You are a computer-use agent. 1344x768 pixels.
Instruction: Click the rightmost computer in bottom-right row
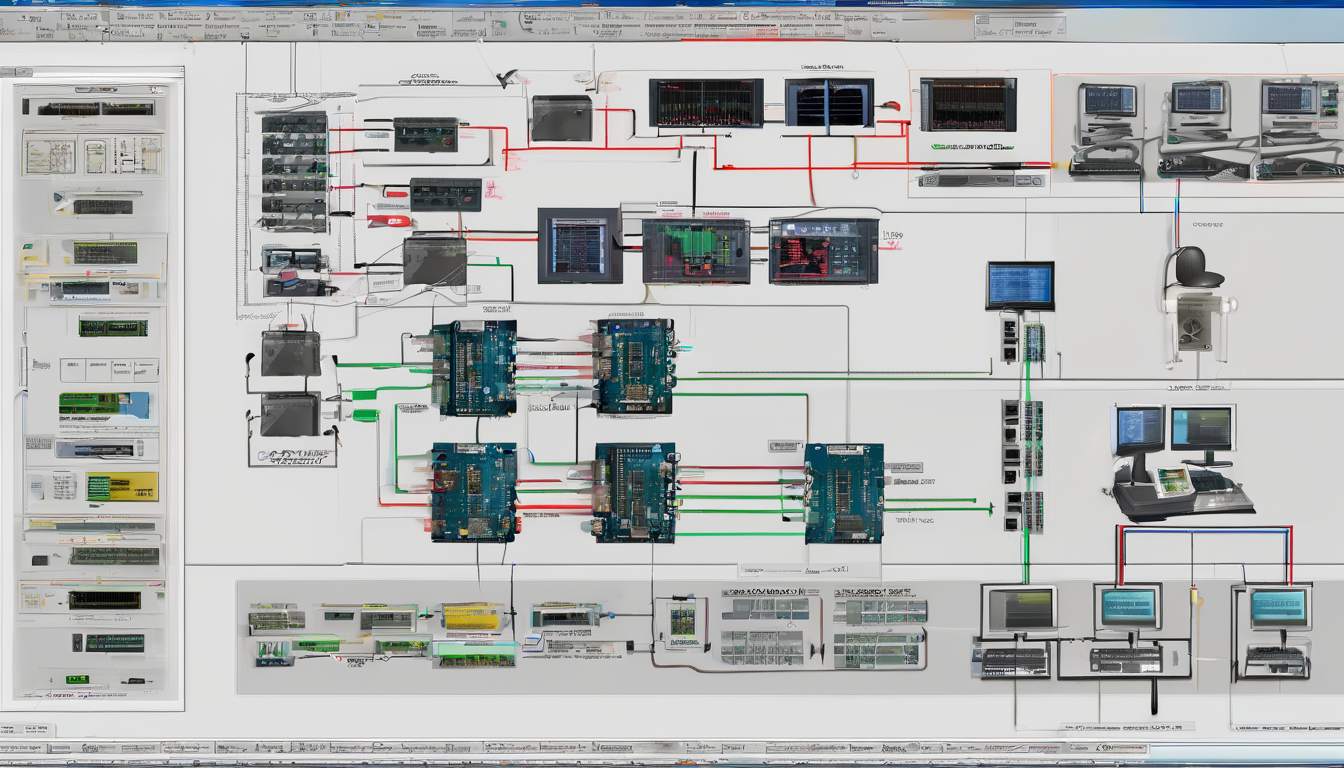[1276, 631]
